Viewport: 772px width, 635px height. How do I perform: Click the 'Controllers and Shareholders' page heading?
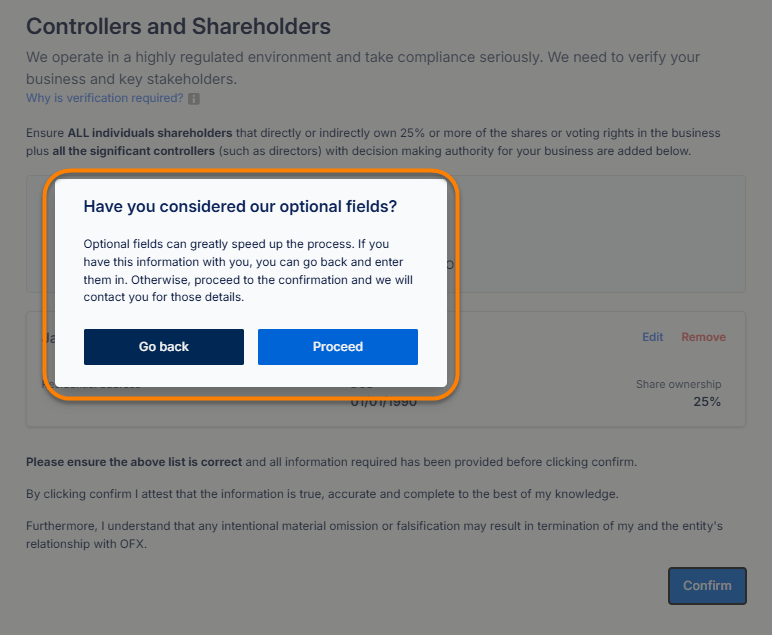[x=178, y=27]
